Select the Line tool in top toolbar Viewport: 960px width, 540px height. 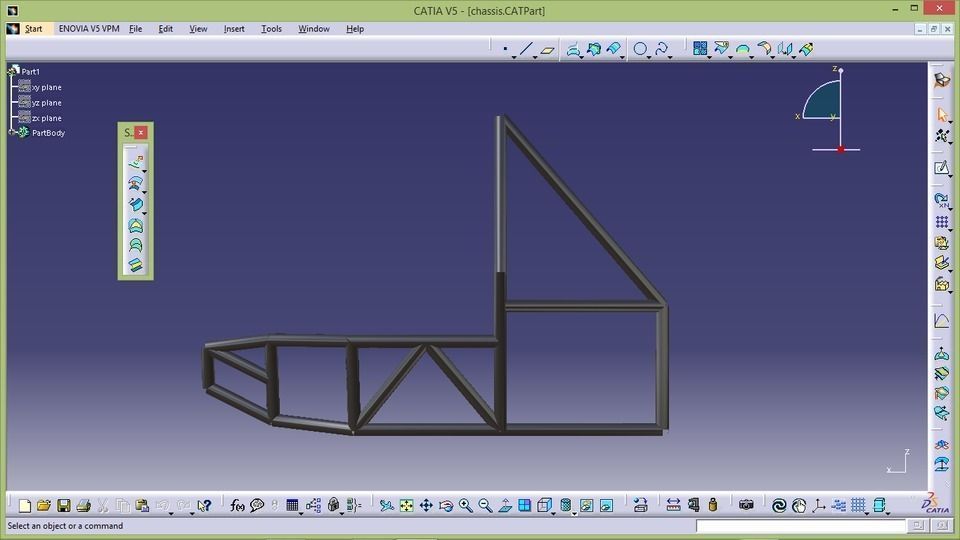(526, 49)
